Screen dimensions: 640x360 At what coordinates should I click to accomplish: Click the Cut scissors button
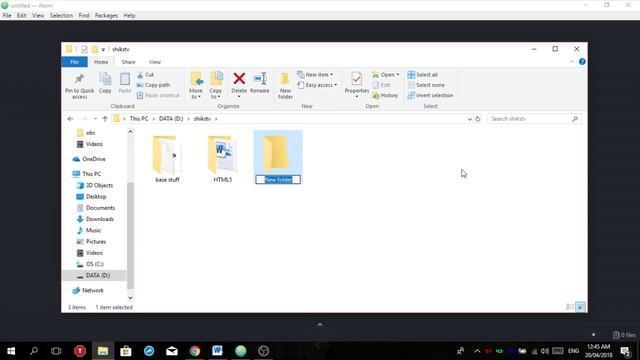[145, 75]
